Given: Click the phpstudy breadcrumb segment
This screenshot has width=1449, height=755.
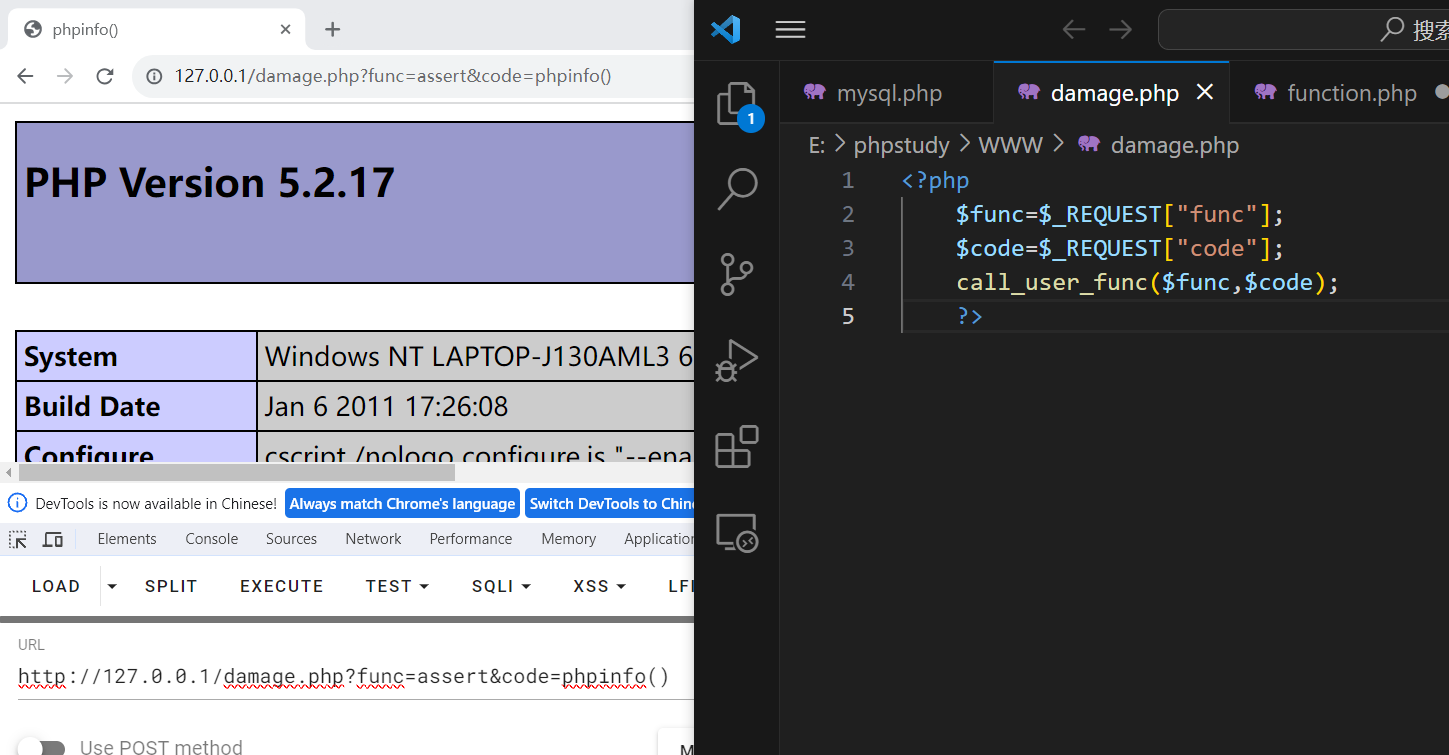Looking at the screenshot, I should click(x=901, y=145).
